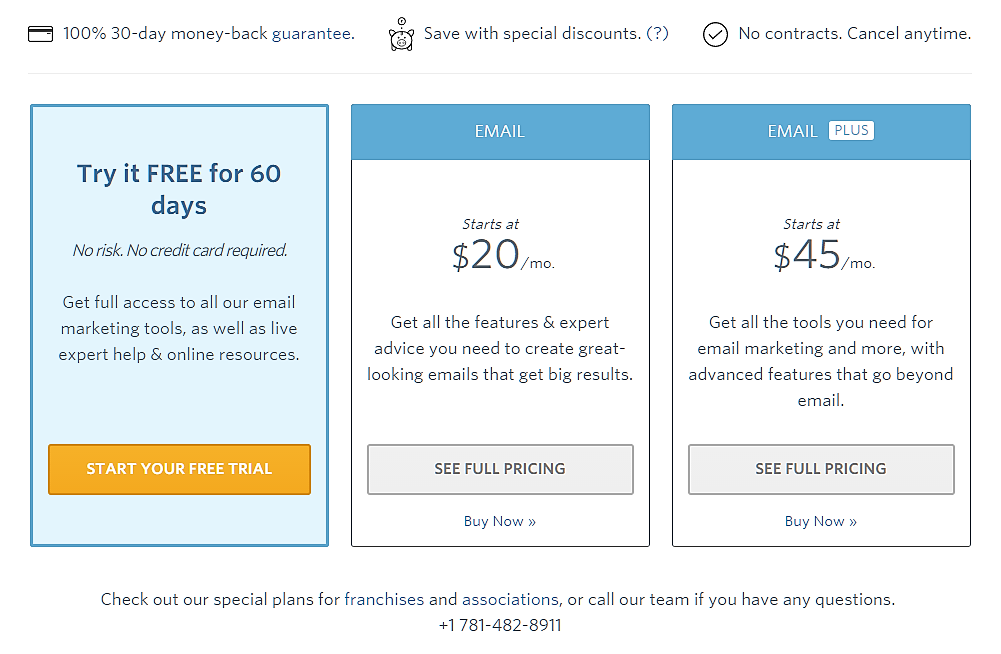The image size is (1001, 654).
Task: Open the franchises special plans link
Action: point(384,600)
